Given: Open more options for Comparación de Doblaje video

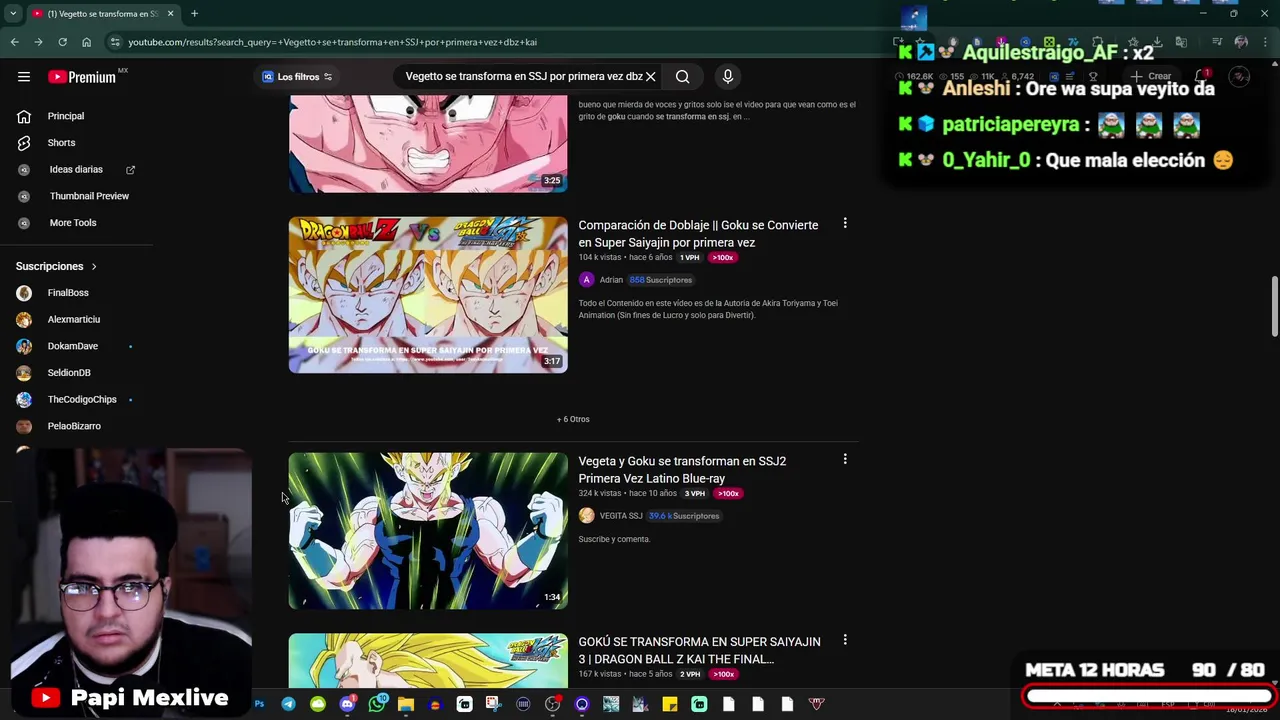Looking at the screenshot, I should 845,223.
